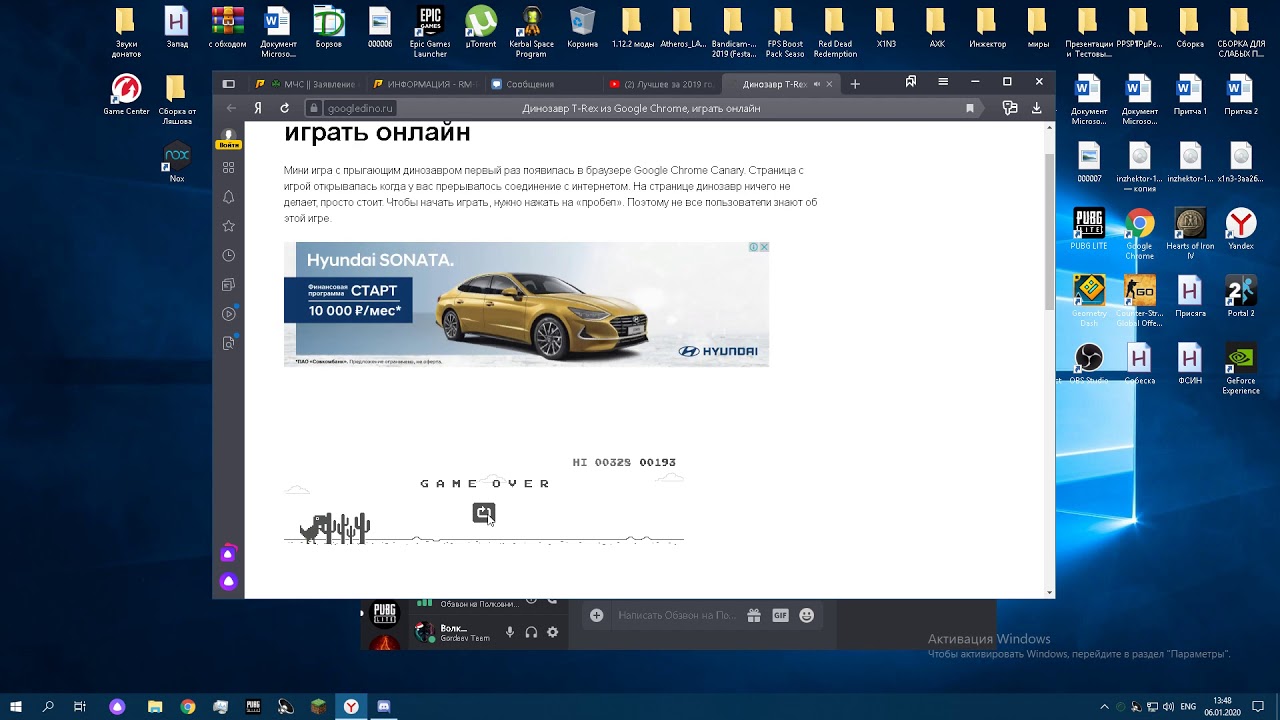The image size is (1280, 720).
Task: Open the sidebar services grid icon
Action: coord(229,168)
